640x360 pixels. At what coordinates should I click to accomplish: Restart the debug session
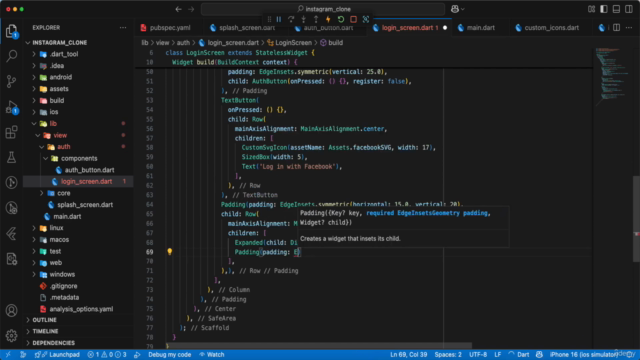coord(341,19)
